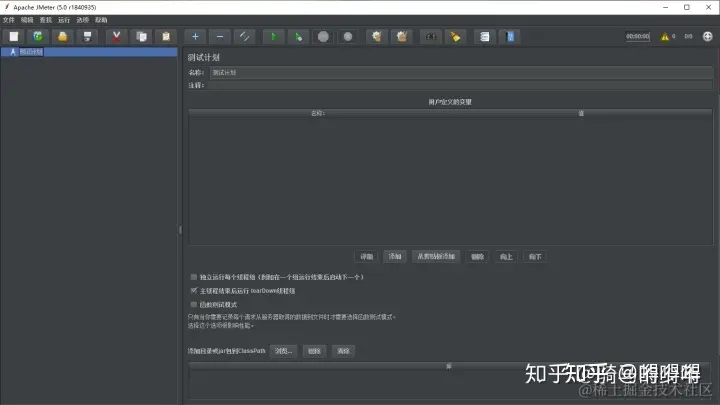Click the 名称 variables column header
Screen dimensions: 720x405
point(318,113)
